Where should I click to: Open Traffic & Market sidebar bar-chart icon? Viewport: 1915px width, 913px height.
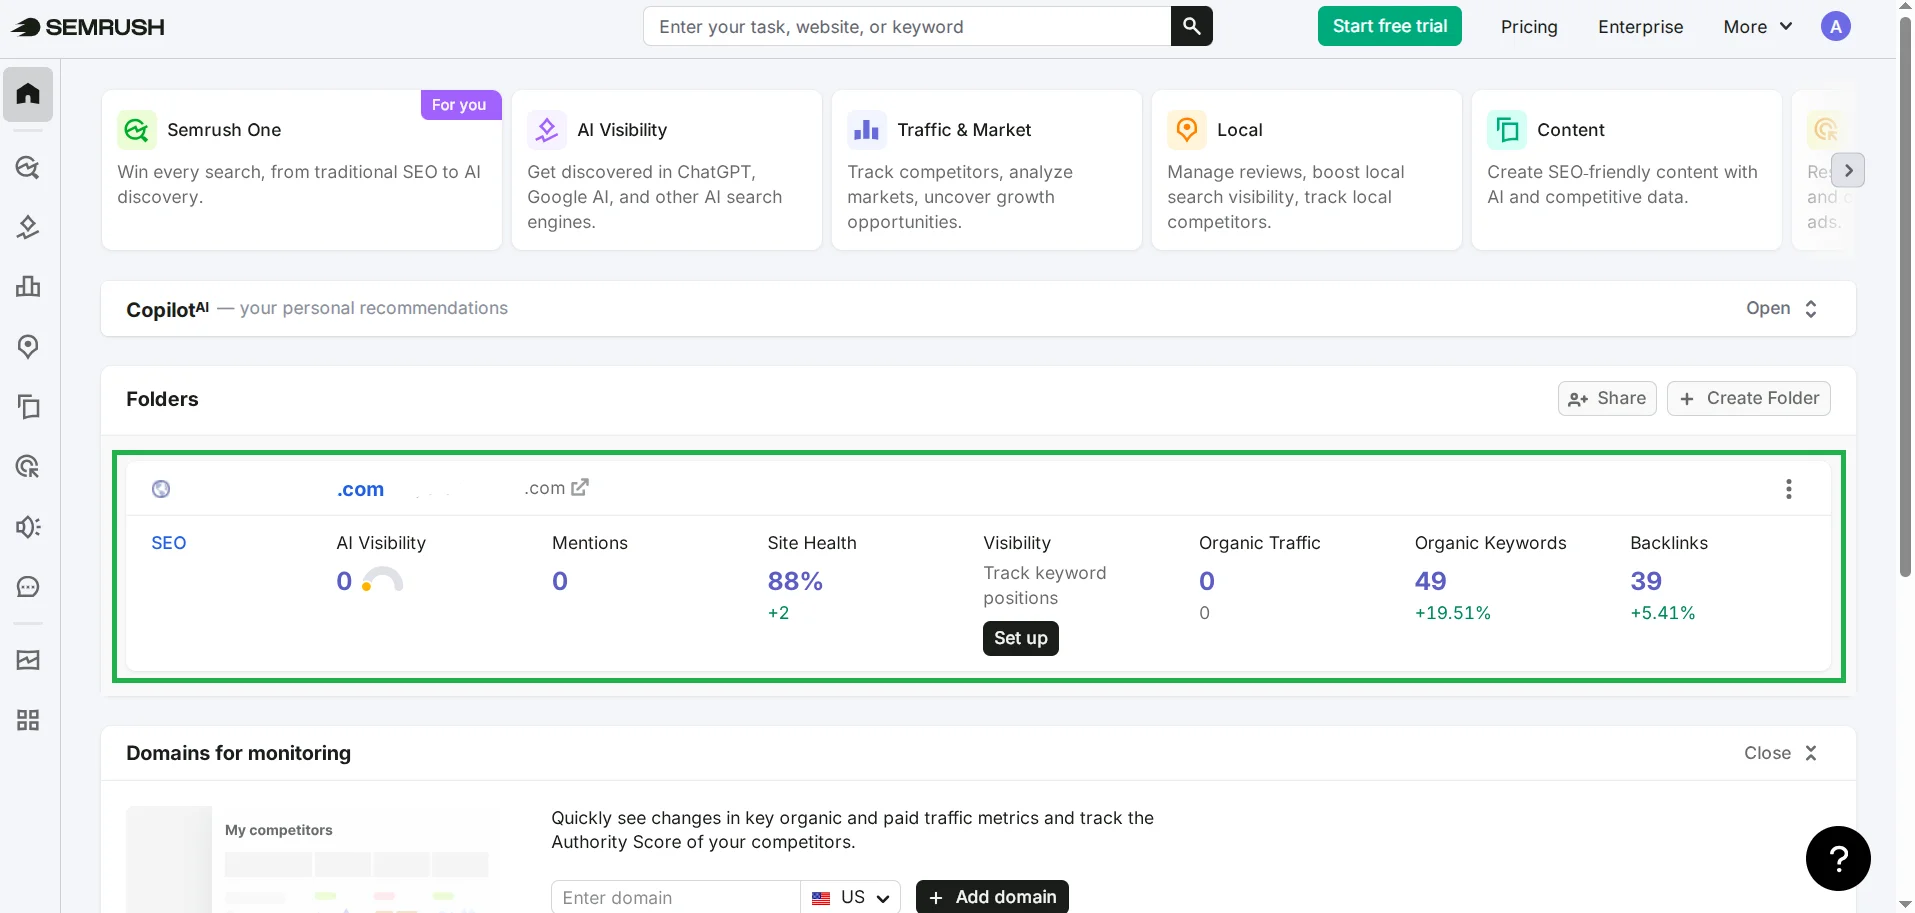pos(28,287)
